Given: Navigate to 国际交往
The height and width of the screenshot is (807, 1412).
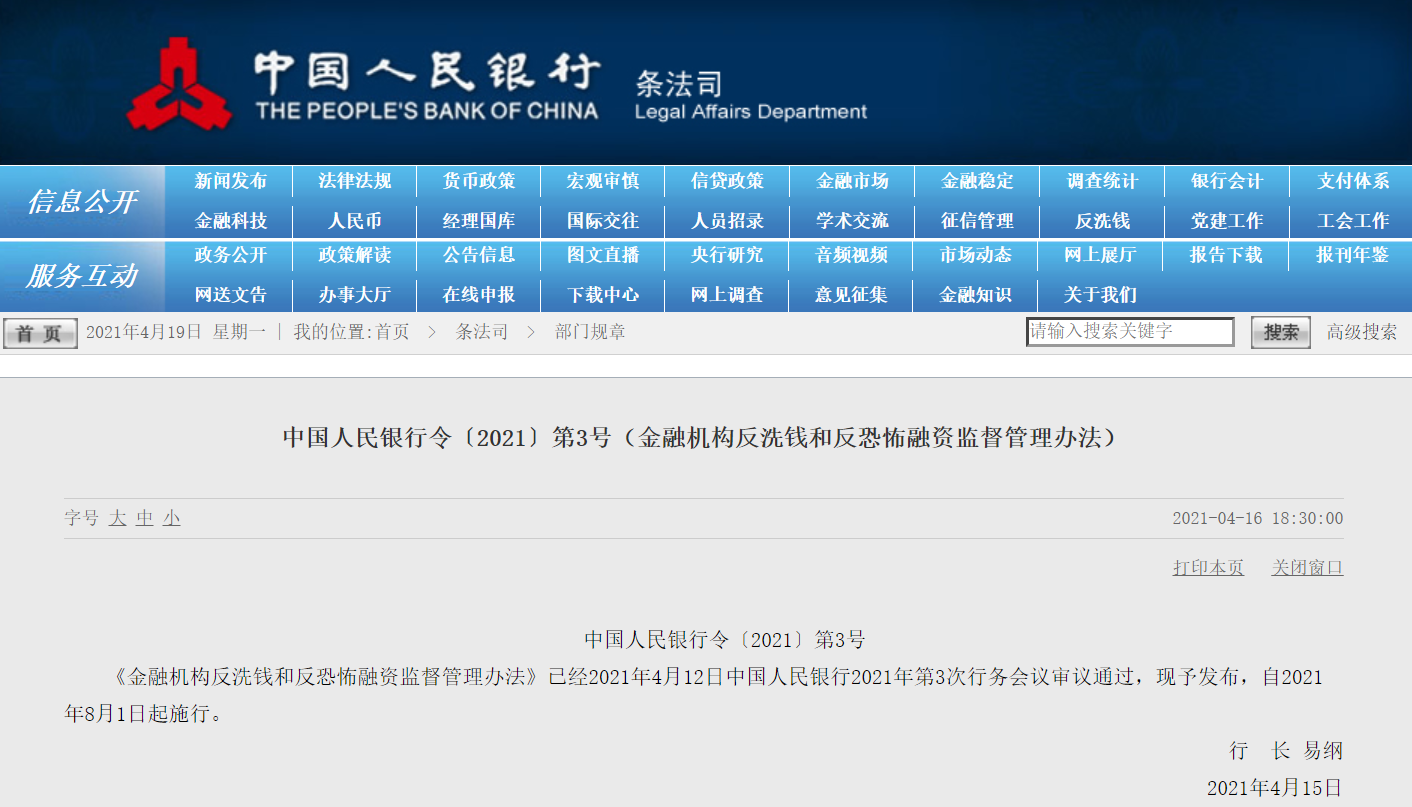Looking at the screenshot, I should click(603, 221).
